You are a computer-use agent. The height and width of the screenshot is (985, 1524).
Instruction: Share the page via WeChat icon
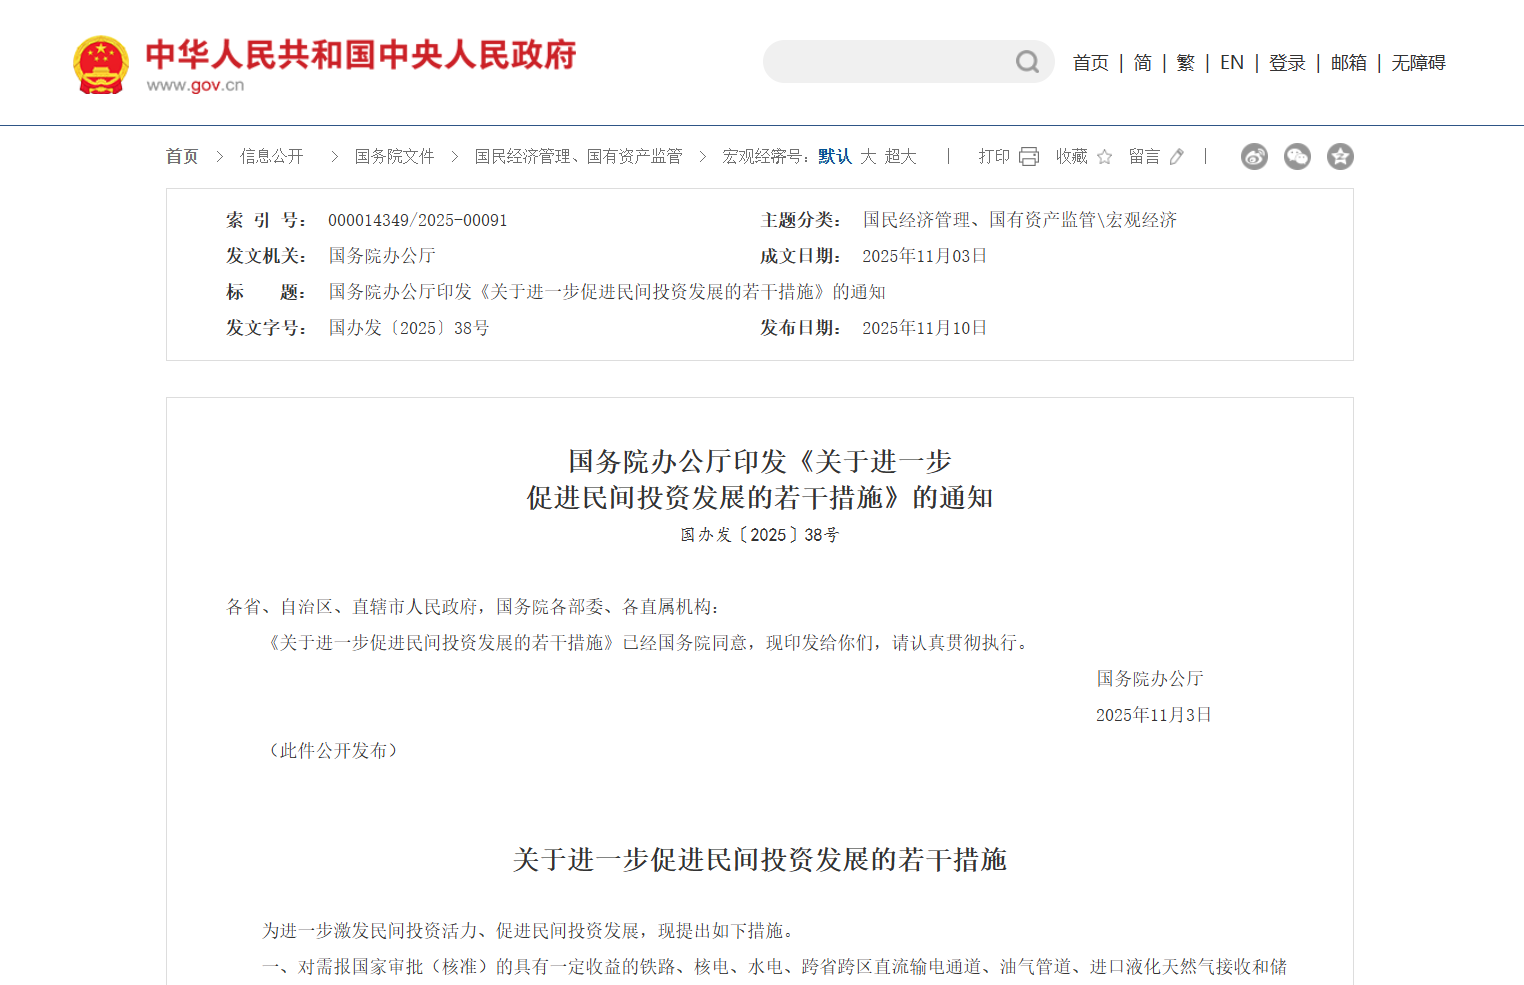coord(1297,157)
